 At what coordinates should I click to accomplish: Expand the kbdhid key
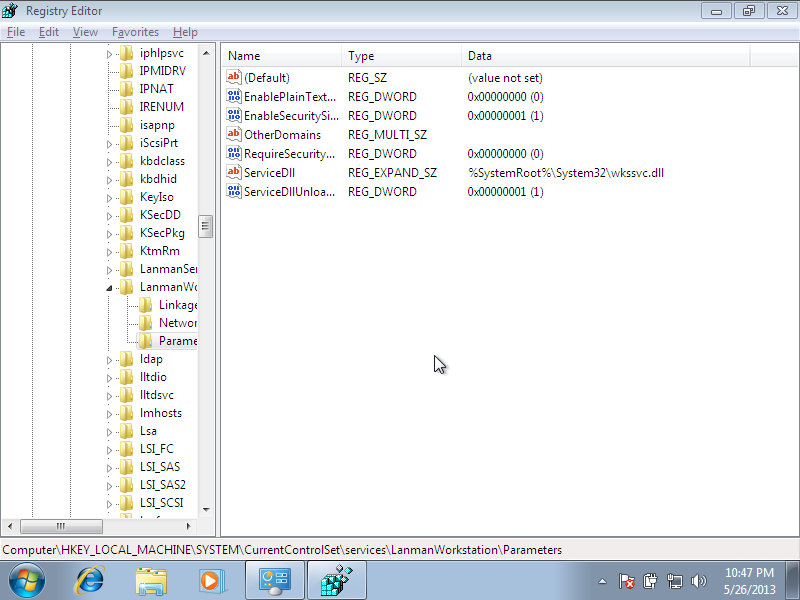coord(109,180)
